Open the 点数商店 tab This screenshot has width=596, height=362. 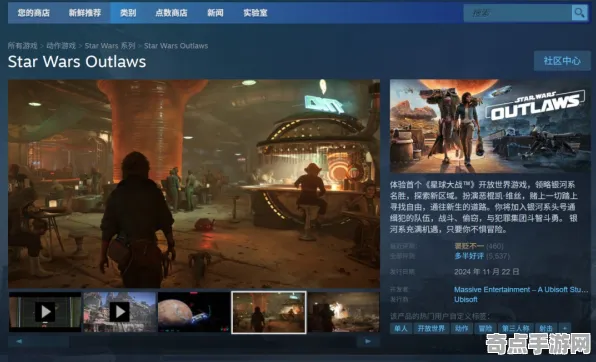point(171,13)
